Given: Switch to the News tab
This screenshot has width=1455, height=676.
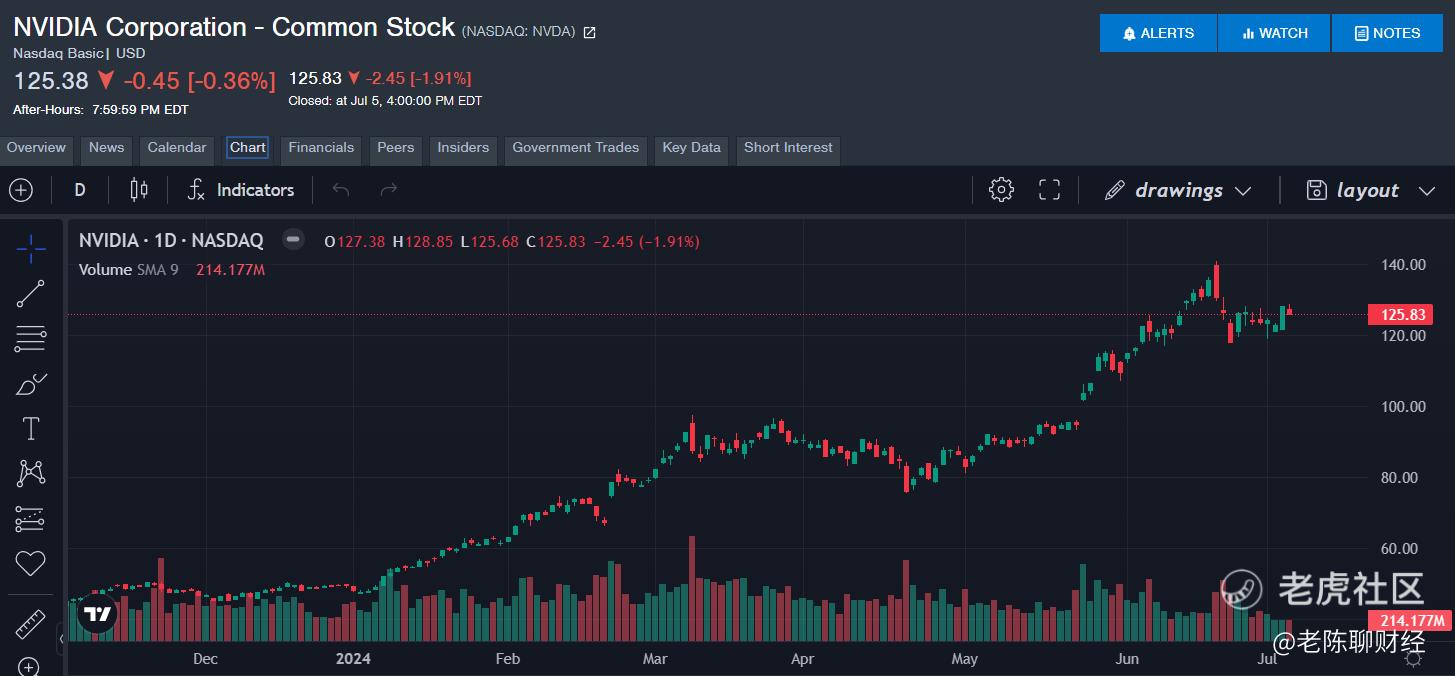Looking at the screenshot, I should point(106,148).
